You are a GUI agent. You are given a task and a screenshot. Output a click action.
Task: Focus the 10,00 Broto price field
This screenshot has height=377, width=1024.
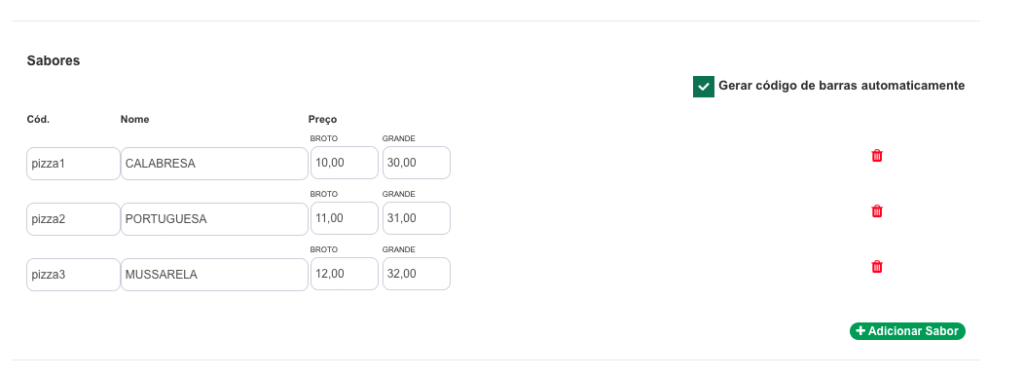[x=344, y=163]
